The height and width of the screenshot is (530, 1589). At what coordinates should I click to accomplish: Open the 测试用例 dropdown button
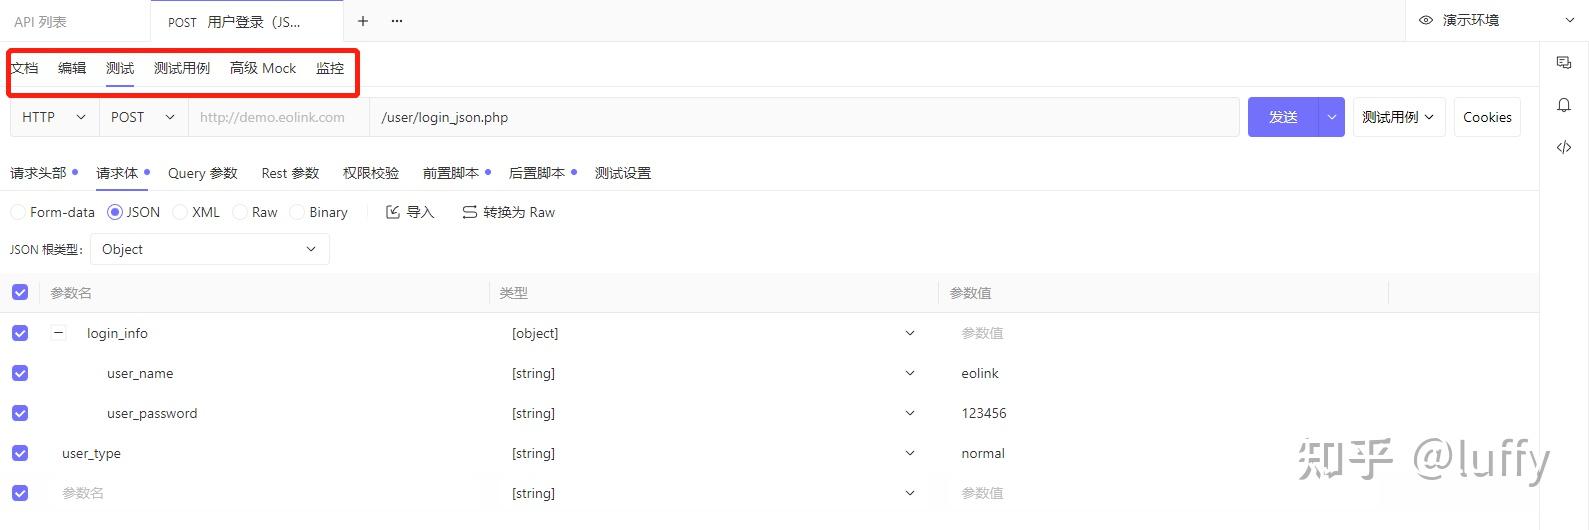point(1398,117)
